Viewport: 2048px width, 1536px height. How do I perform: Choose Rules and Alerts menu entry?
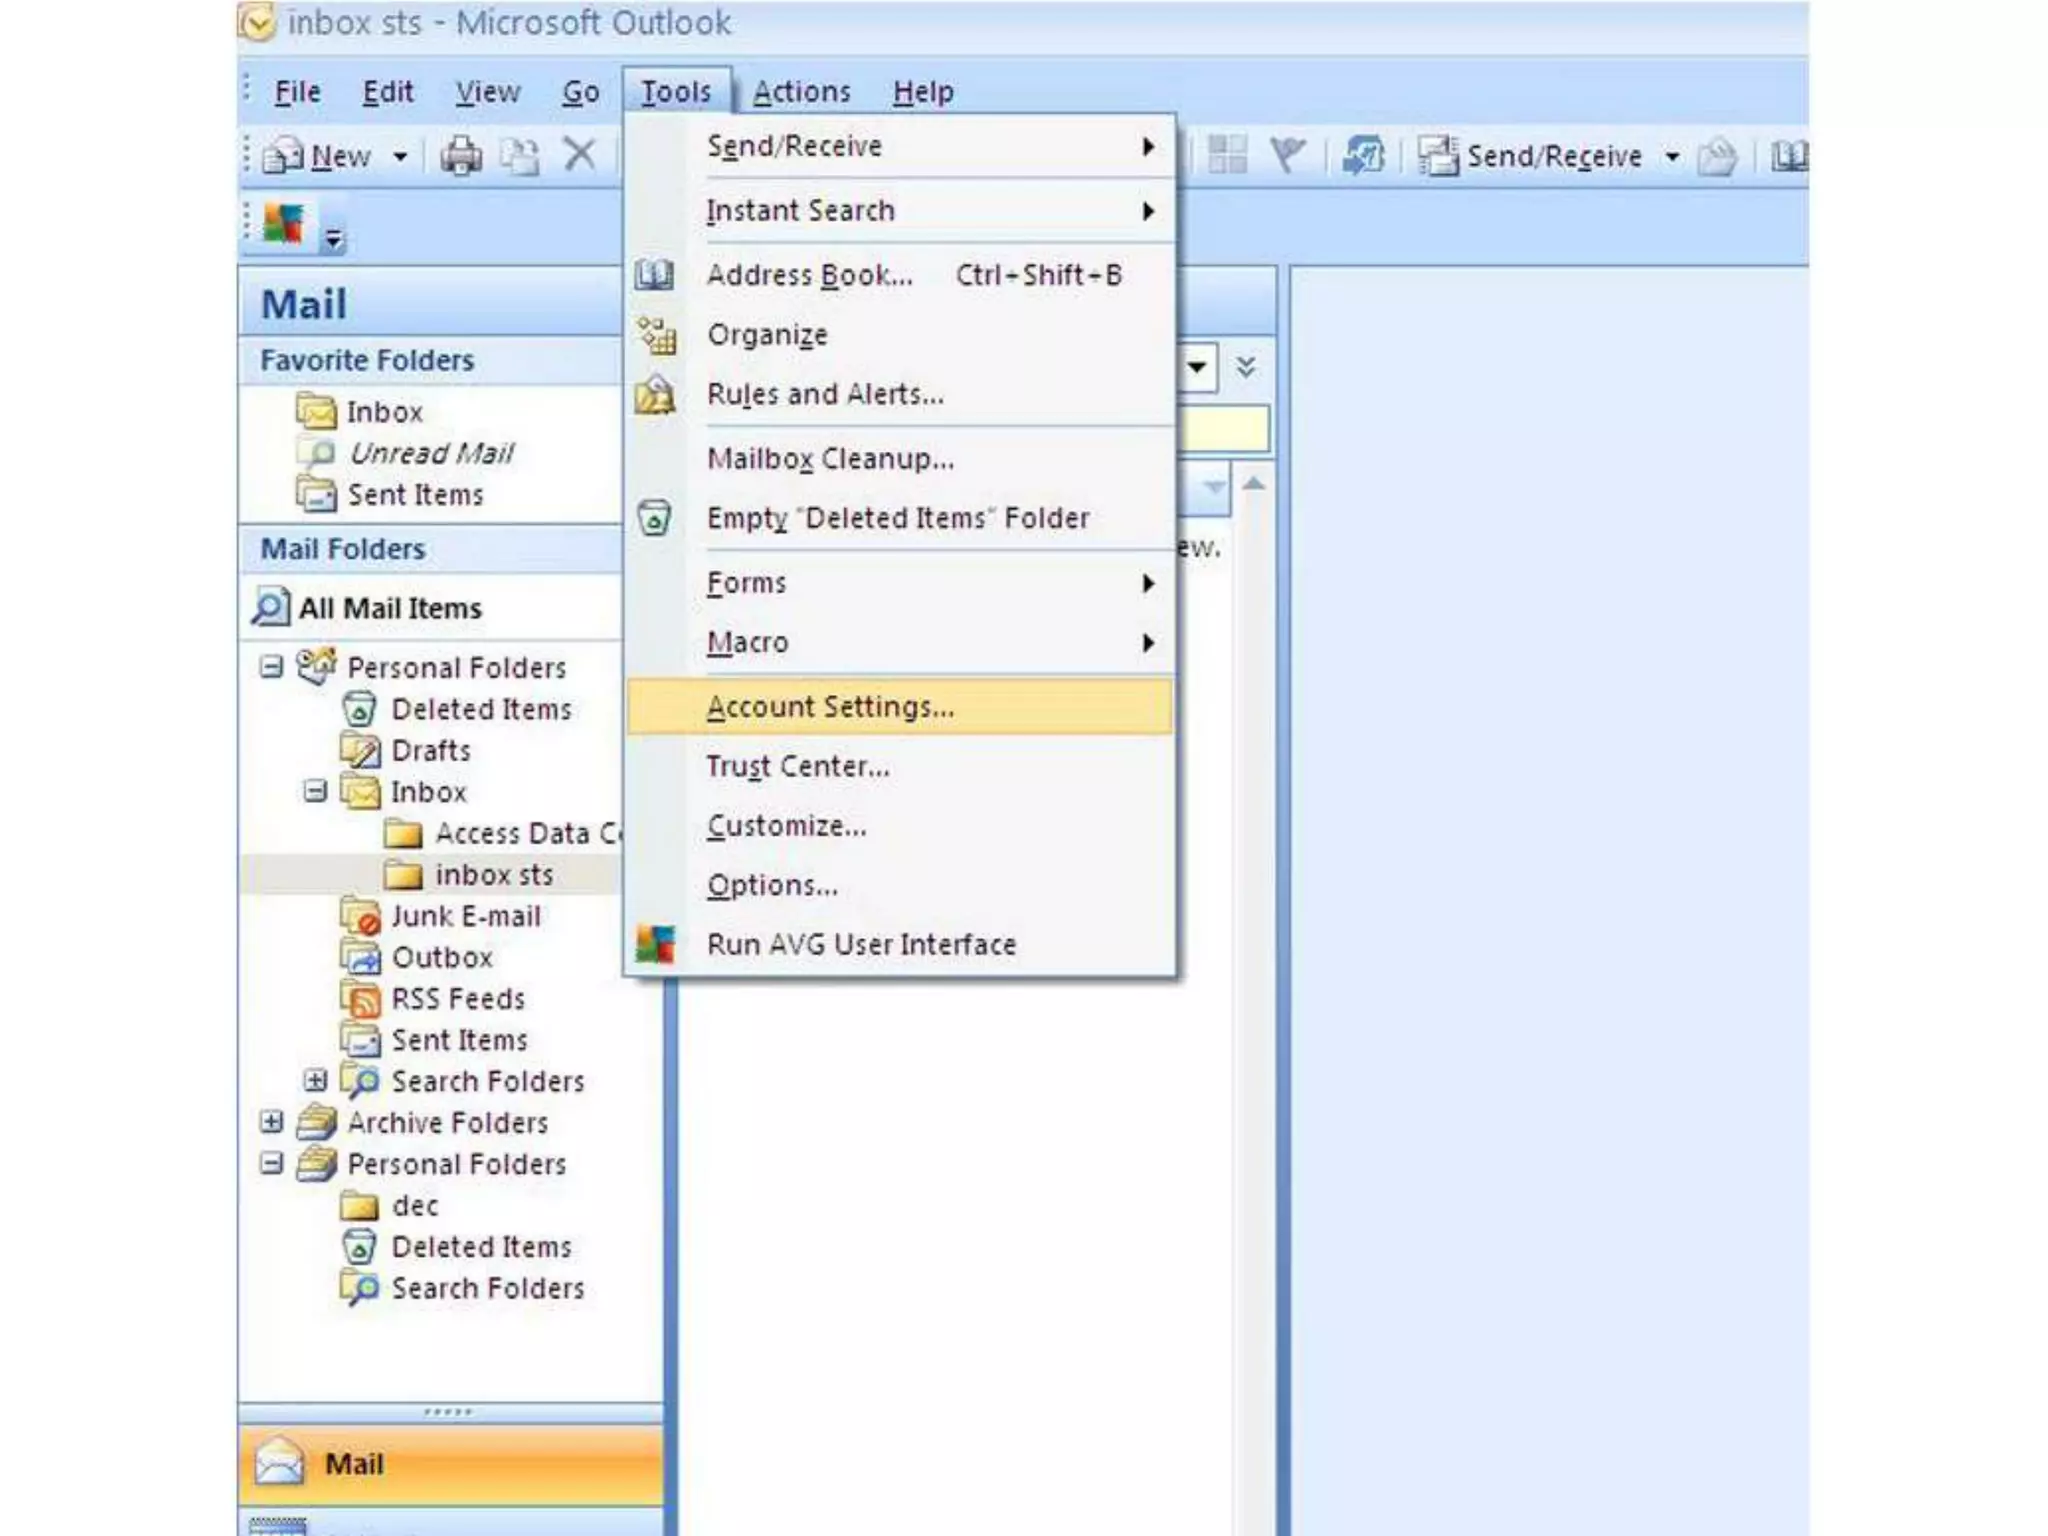(x=824, y=395)
